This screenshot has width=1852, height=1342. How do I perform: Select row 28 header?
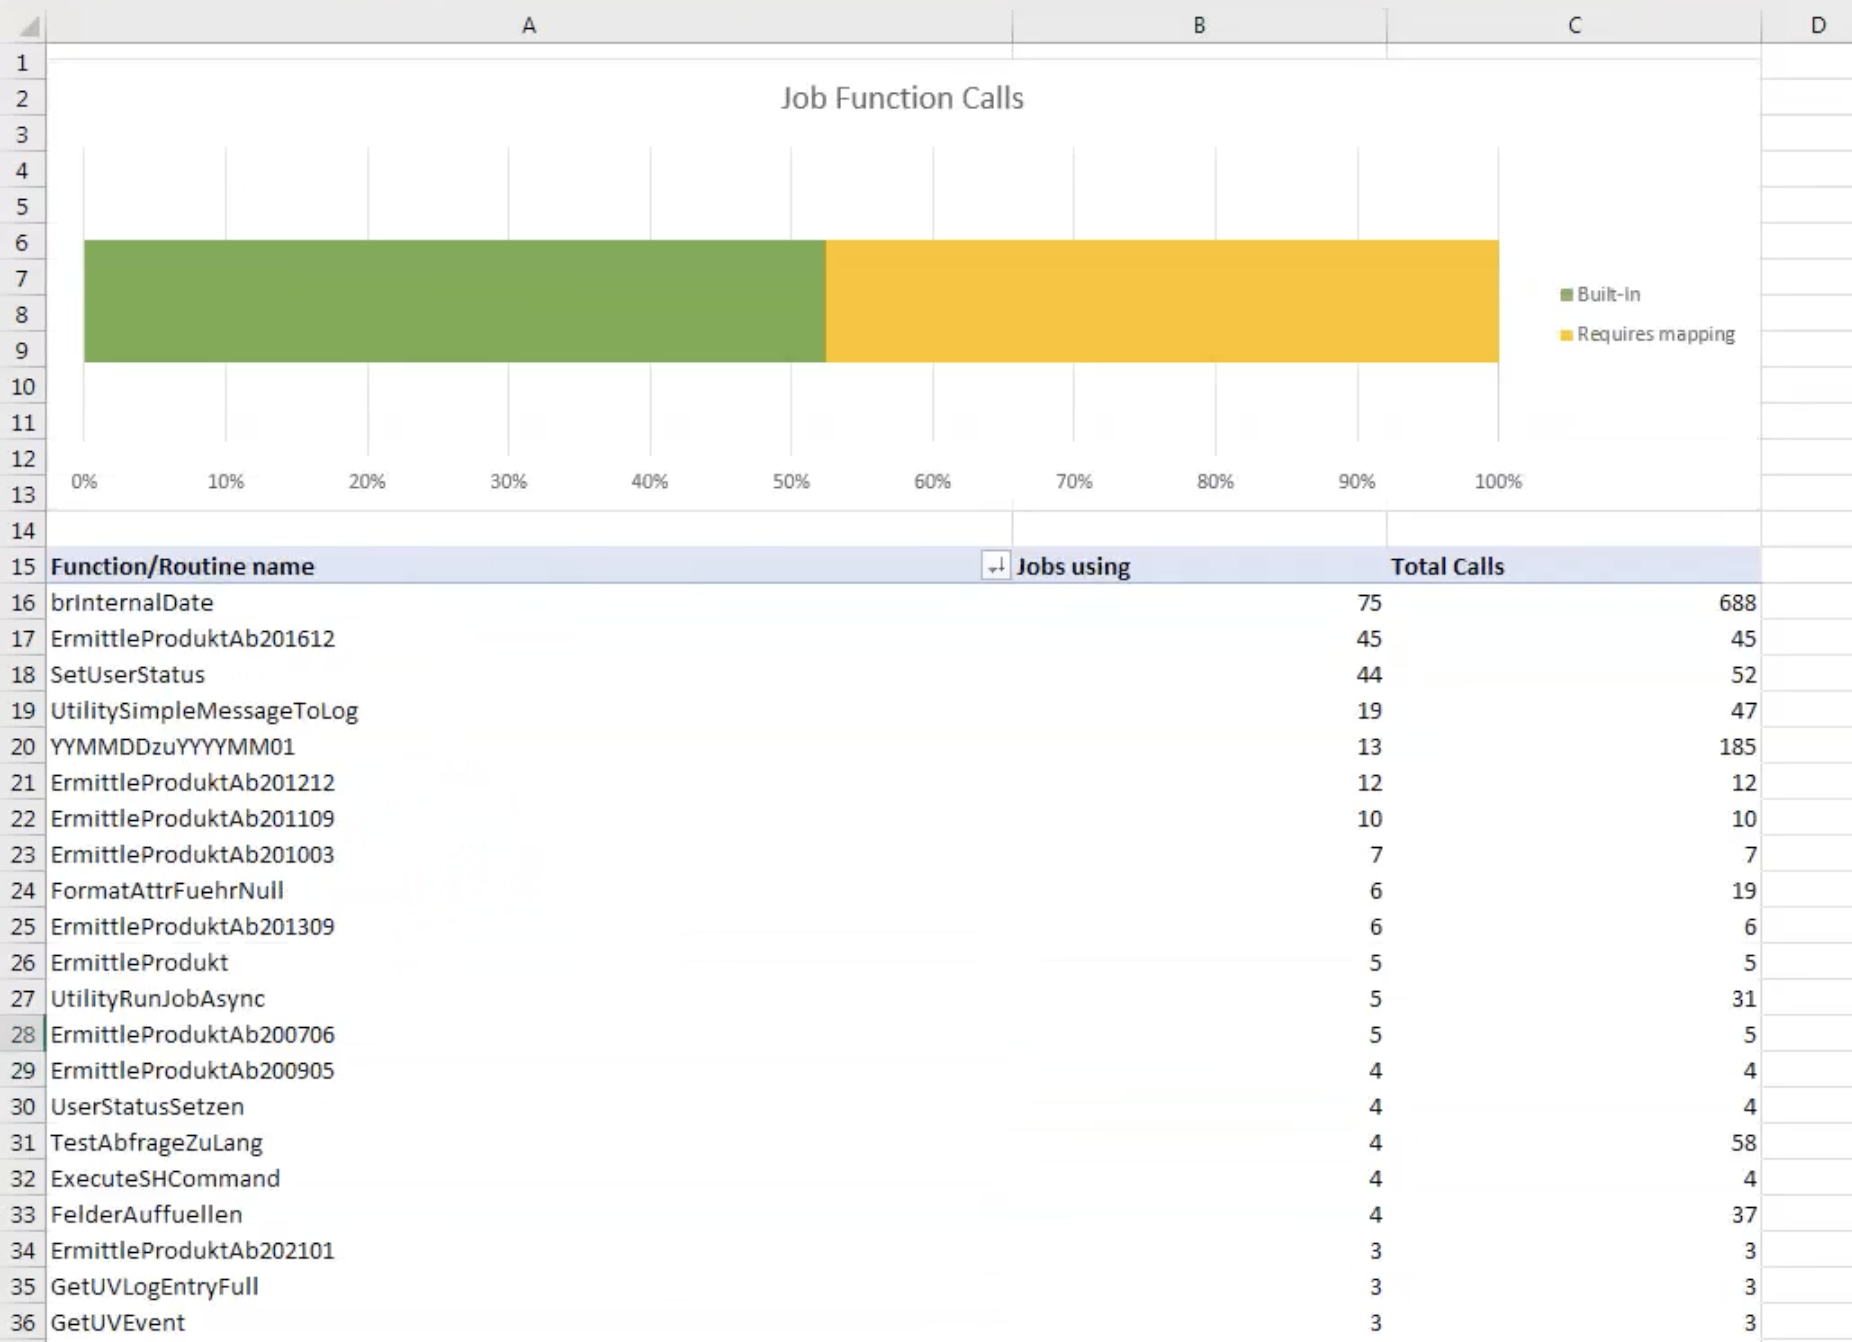tap(22, 1034)
